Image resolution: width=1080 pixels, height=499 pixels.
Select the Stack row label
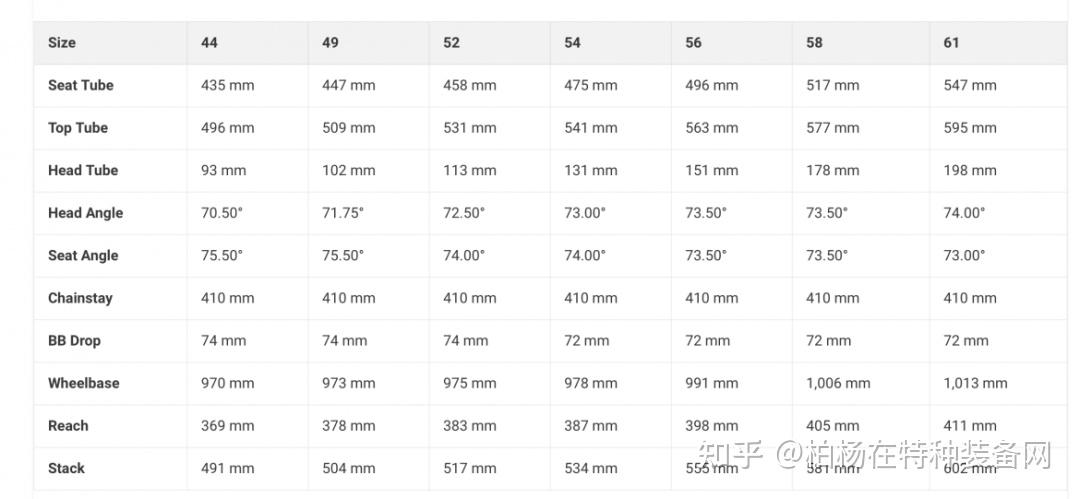click(x=66, y=468)
